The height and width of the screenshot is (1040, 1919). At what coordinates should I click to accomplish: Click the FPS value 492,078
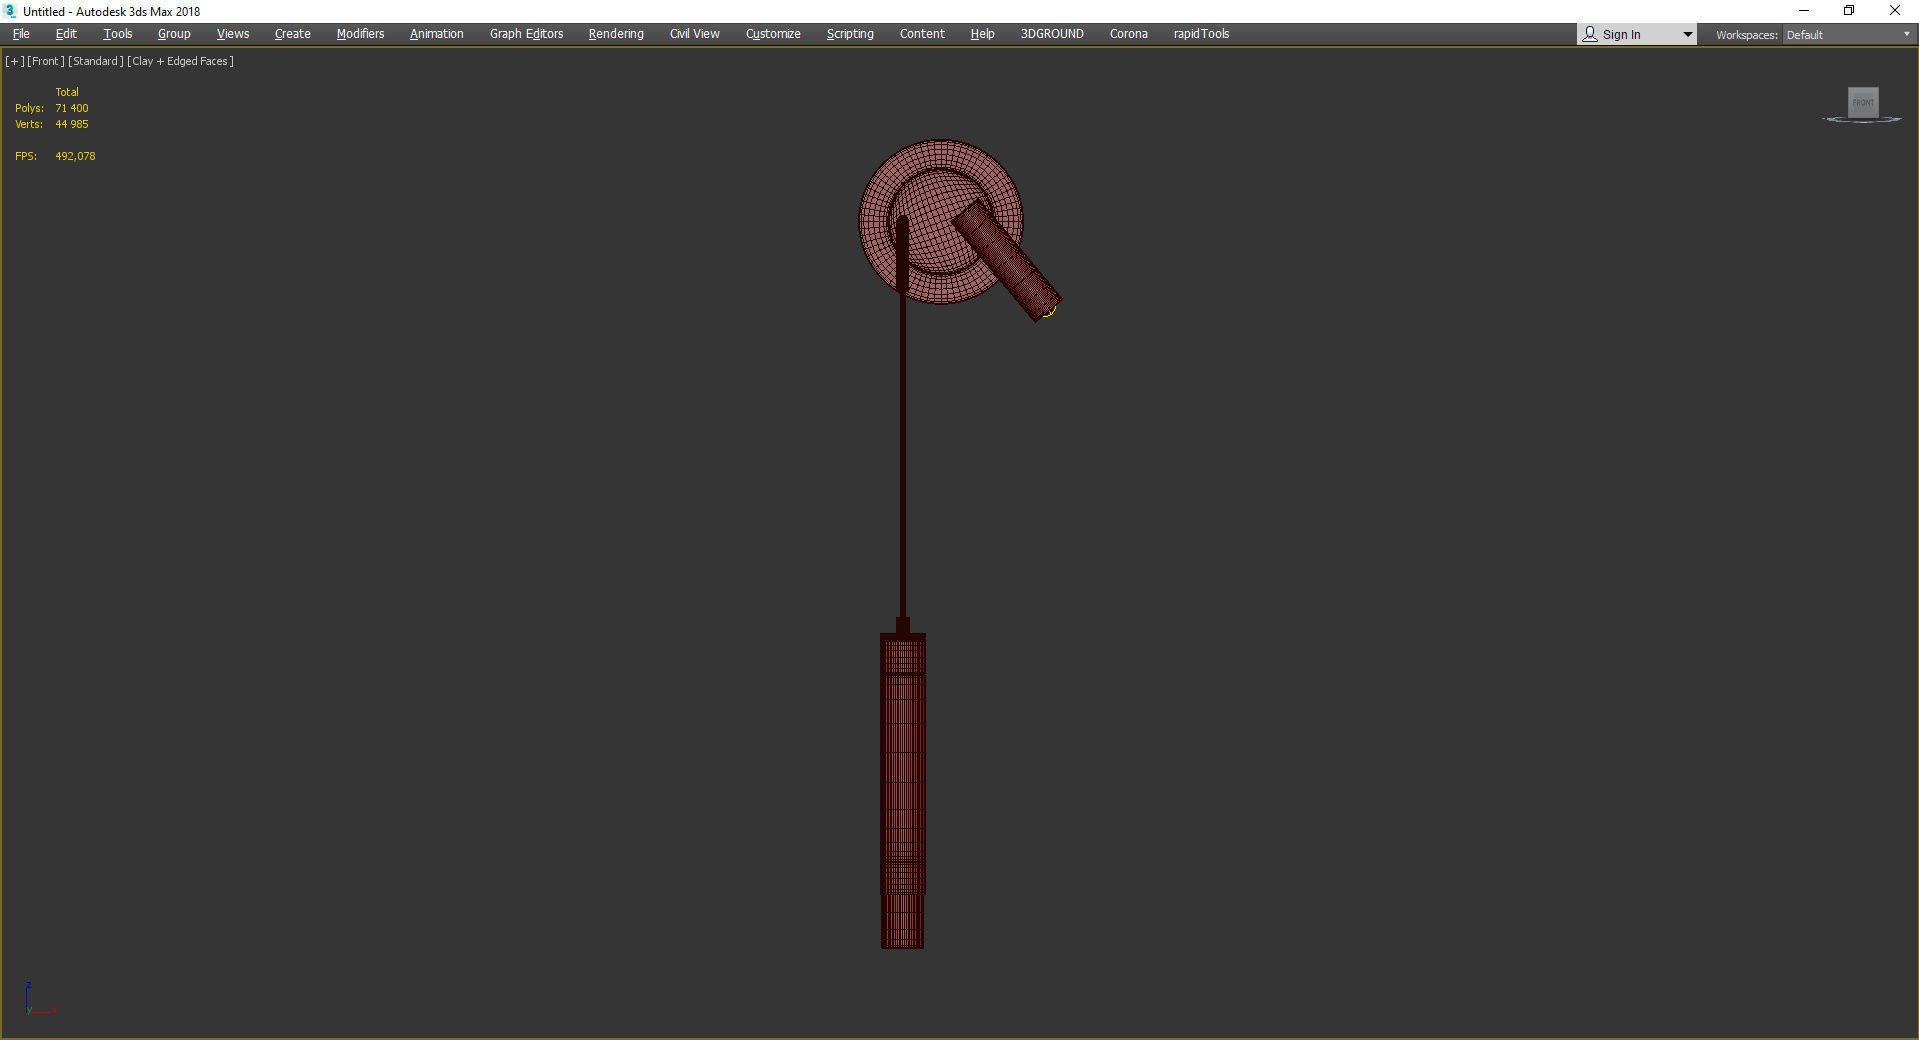[x=75, y=156]
